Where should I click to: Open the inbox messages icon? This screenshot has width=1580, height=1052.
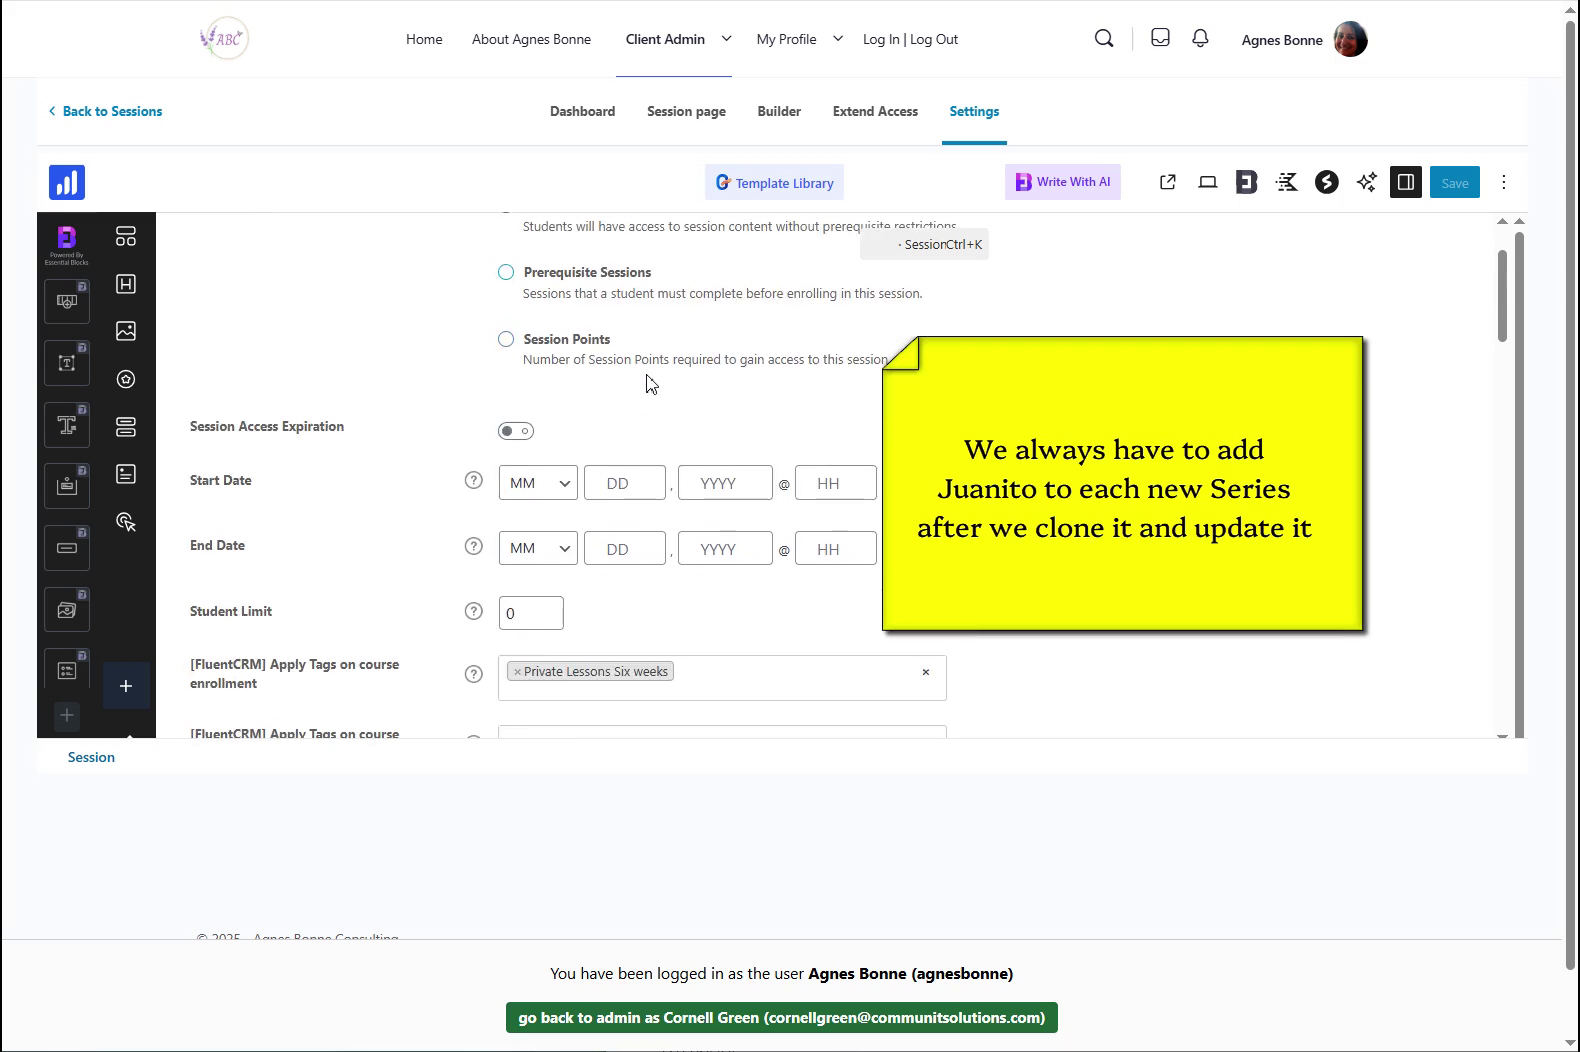1160,38
